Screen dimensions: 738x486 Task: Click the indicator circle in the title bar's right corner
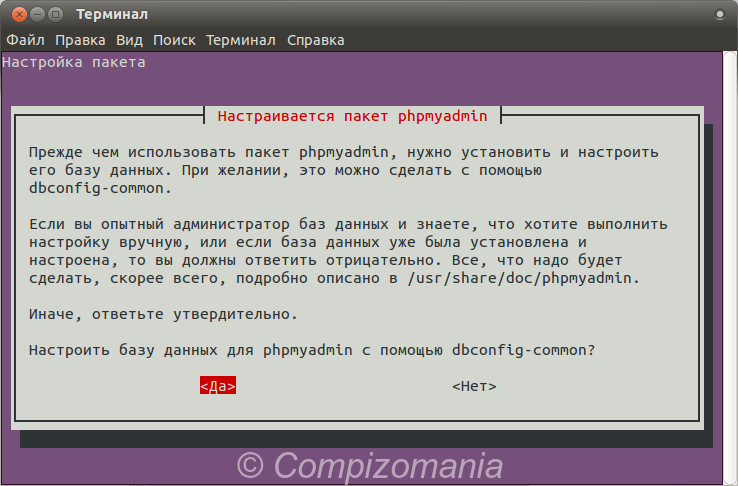coord(720,15)
